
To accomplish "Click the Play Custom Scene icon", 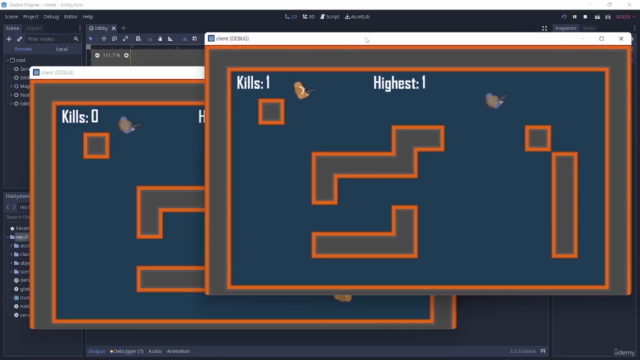I will [x=608, y=17].
